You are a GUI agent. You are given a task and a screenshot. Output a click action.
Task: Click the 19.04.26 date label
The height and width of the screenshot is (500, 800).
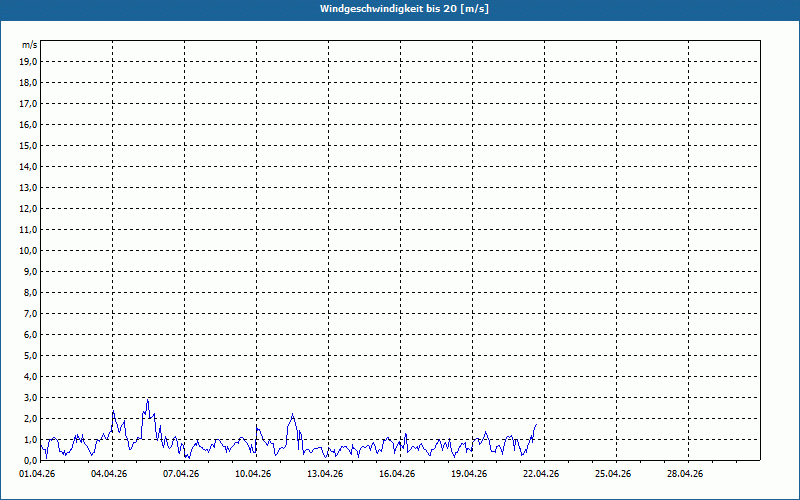click(x=469, y=474)
